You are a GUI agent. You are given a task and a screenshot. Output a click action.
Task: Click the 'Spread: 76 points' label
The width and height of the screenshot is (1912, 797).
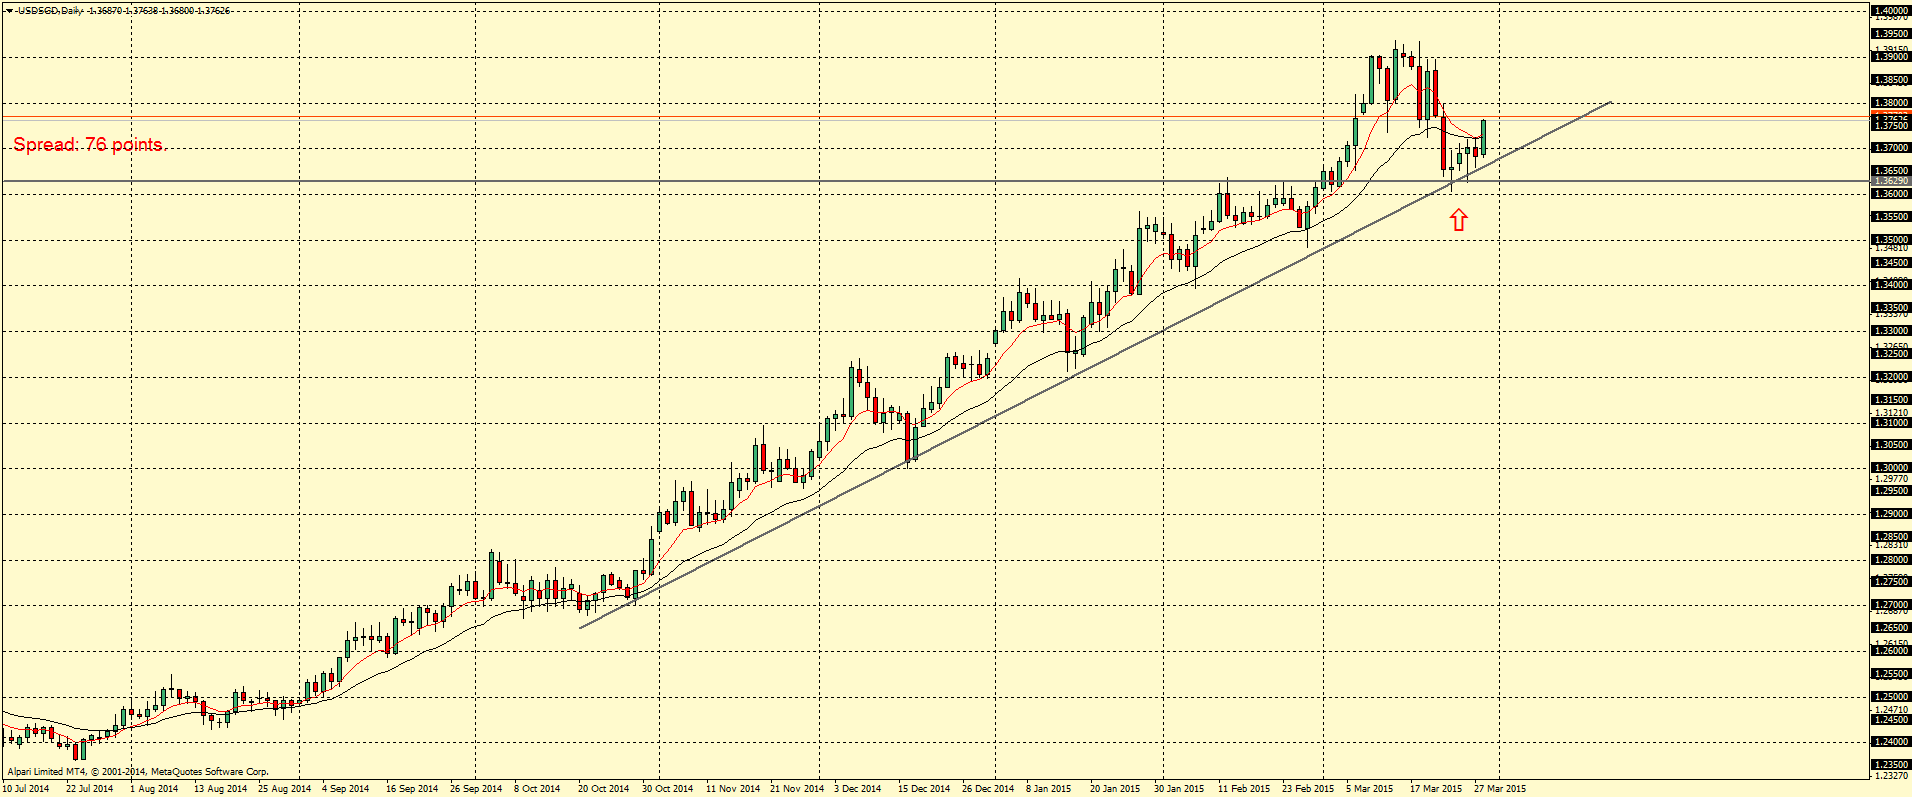[x=88, y=145]
